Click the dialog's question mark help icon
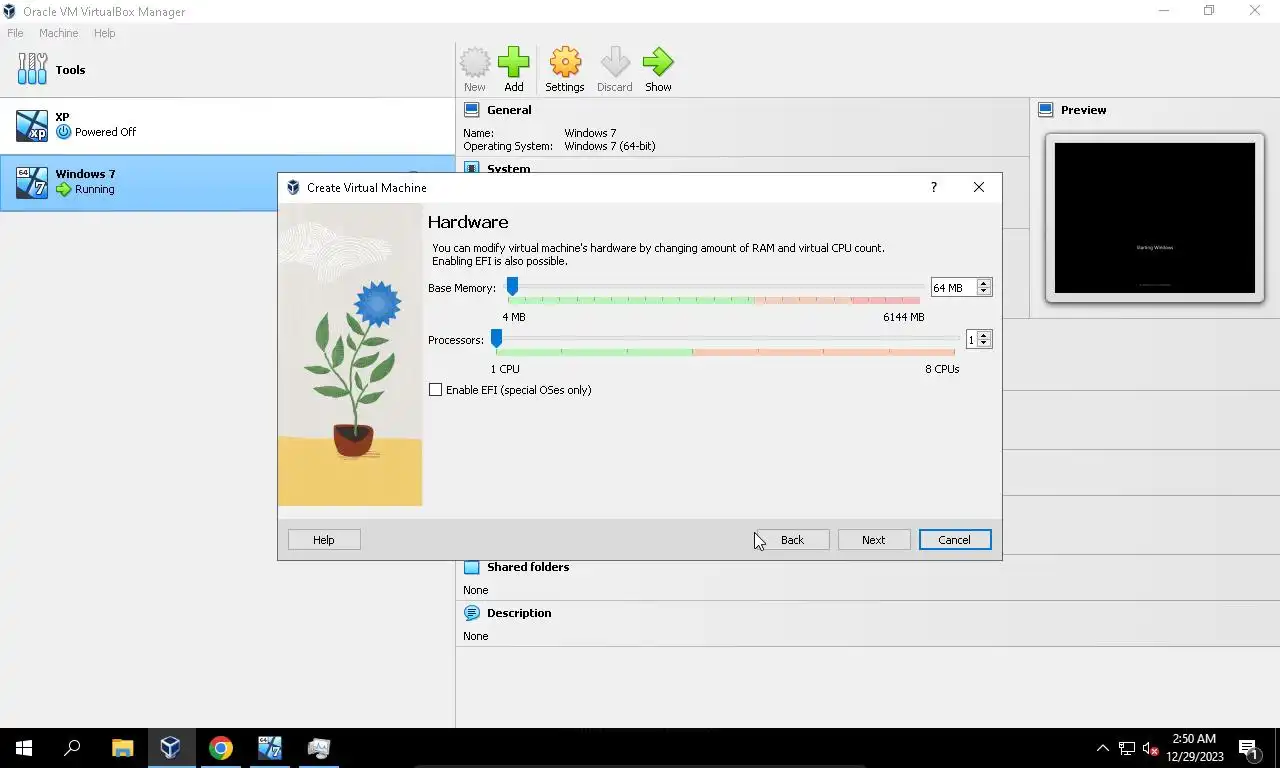The width and height of the screenshot is (1280, 768). point(934,187)
